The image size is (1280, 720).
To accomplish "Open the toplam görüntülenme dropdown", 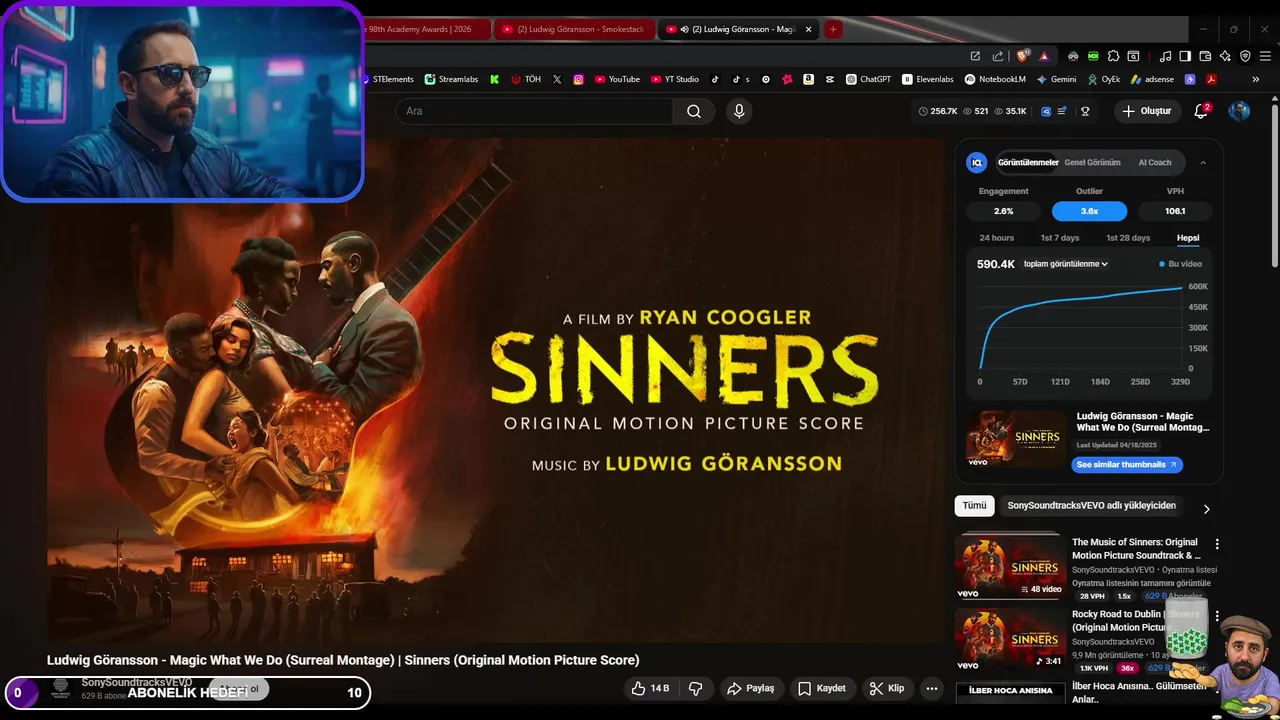I will [x=1065, y=264].
